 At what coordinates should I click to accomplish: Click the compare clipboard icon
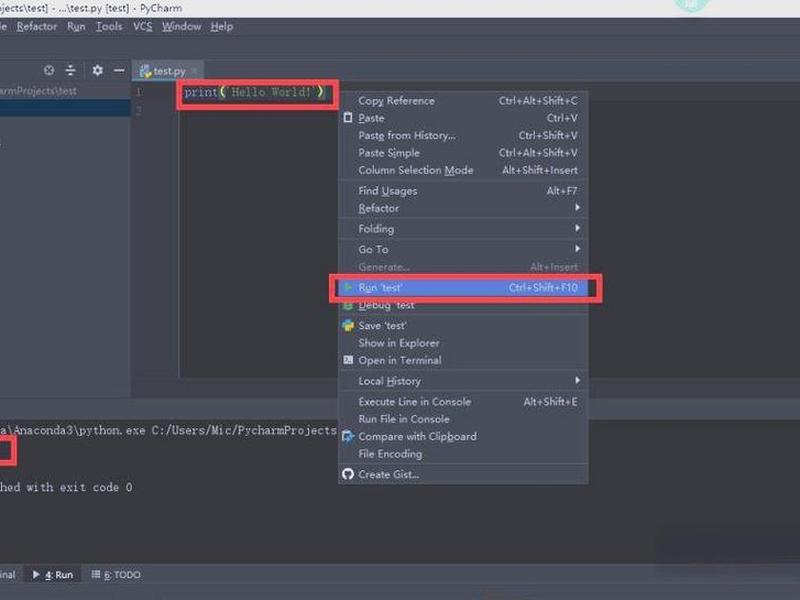348,436
